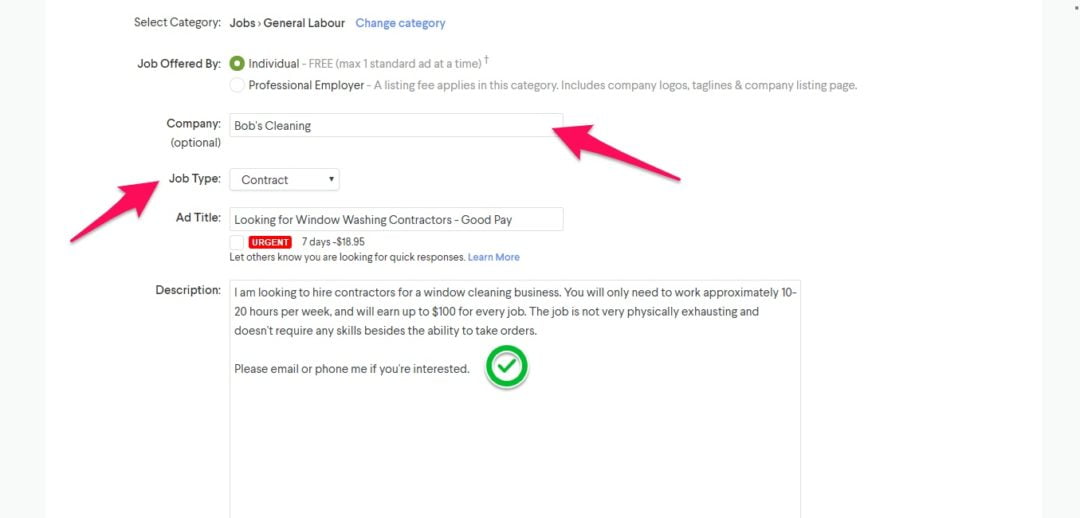
Task: Click the dagger footnote symbol after the Individual option
Action: pyautogui.click(x=486, y=60)
